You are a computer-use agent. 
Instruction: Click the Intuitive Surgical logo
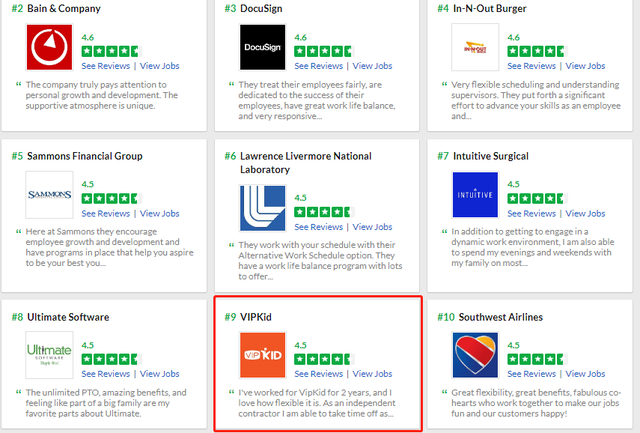(475, 195)
